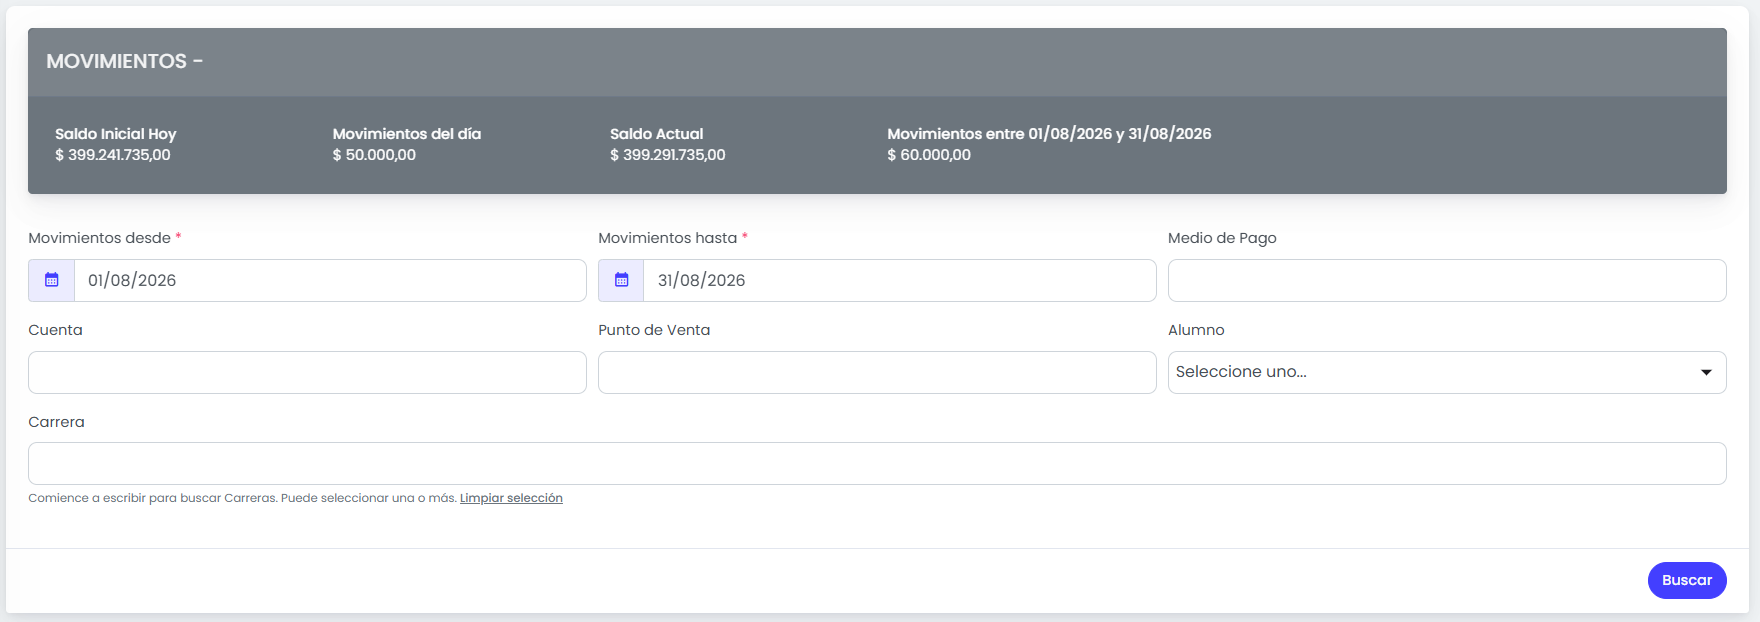Click the Limpiar selección link

pos(511,498)
